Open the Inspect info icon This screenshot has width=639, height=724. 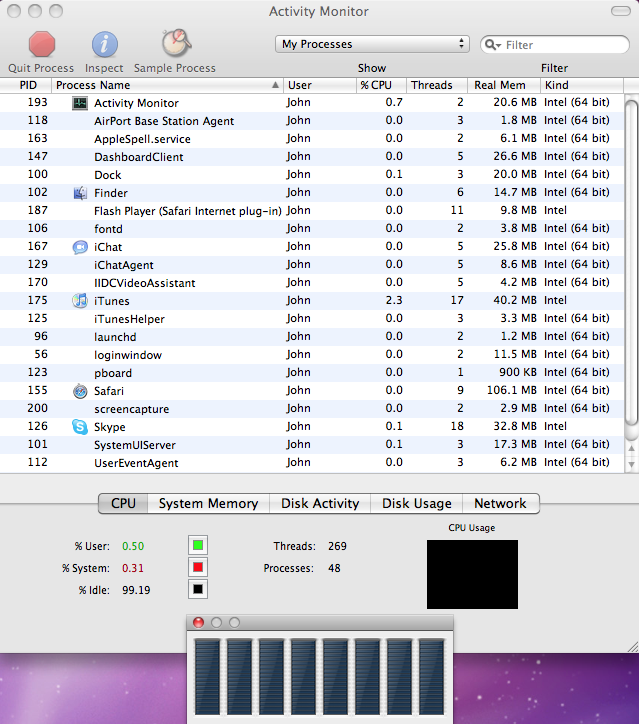(x=104, y=44)
